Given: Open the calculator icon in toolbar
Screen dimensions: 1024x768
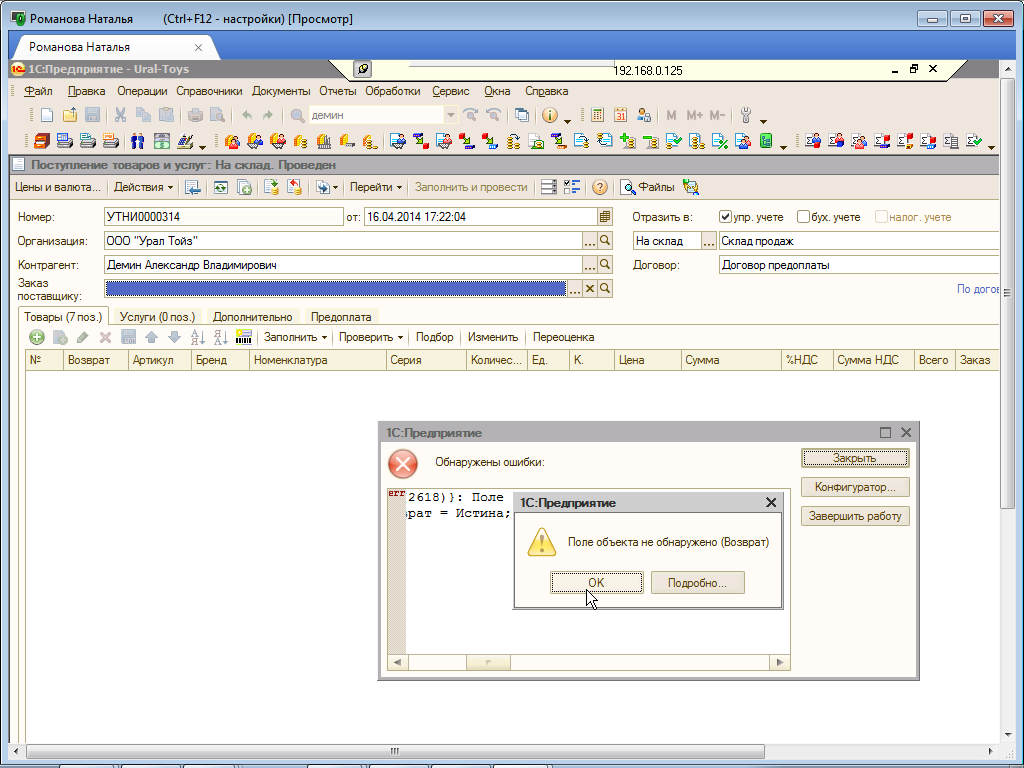Looking at the screenshot, I should point(597,116).
